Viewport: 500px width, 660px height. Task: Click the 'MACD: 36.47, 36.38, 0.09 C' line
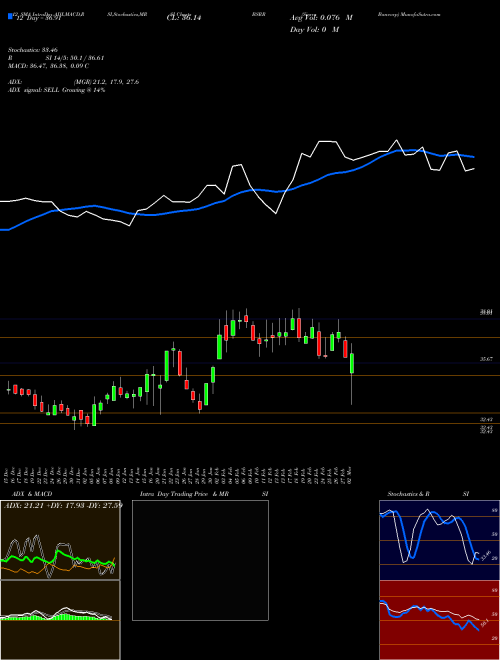tap(48, 66)
